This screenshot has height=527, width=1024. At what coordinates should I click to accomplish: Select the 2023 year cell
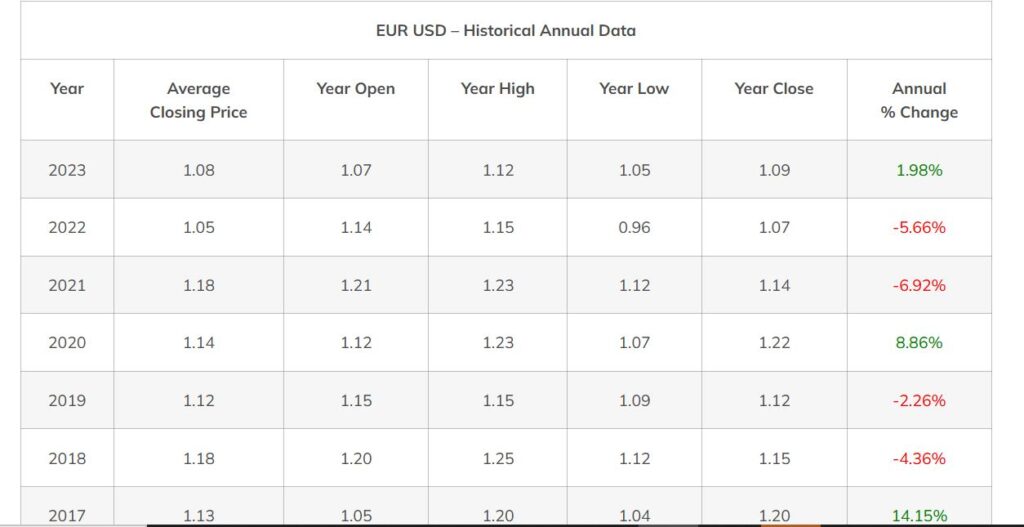tap(67, 170)
